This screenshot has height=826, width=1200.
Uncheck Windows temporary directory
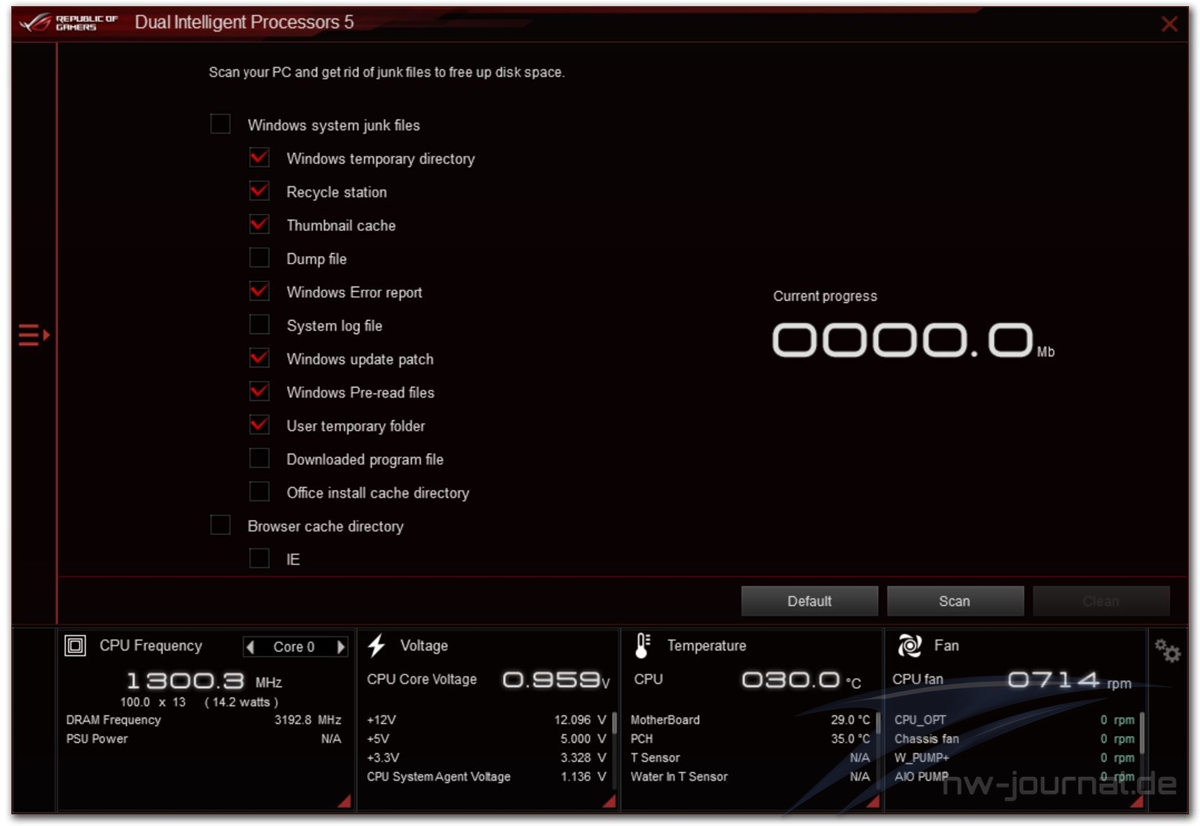pyautogui.click(x=259, y=158)
